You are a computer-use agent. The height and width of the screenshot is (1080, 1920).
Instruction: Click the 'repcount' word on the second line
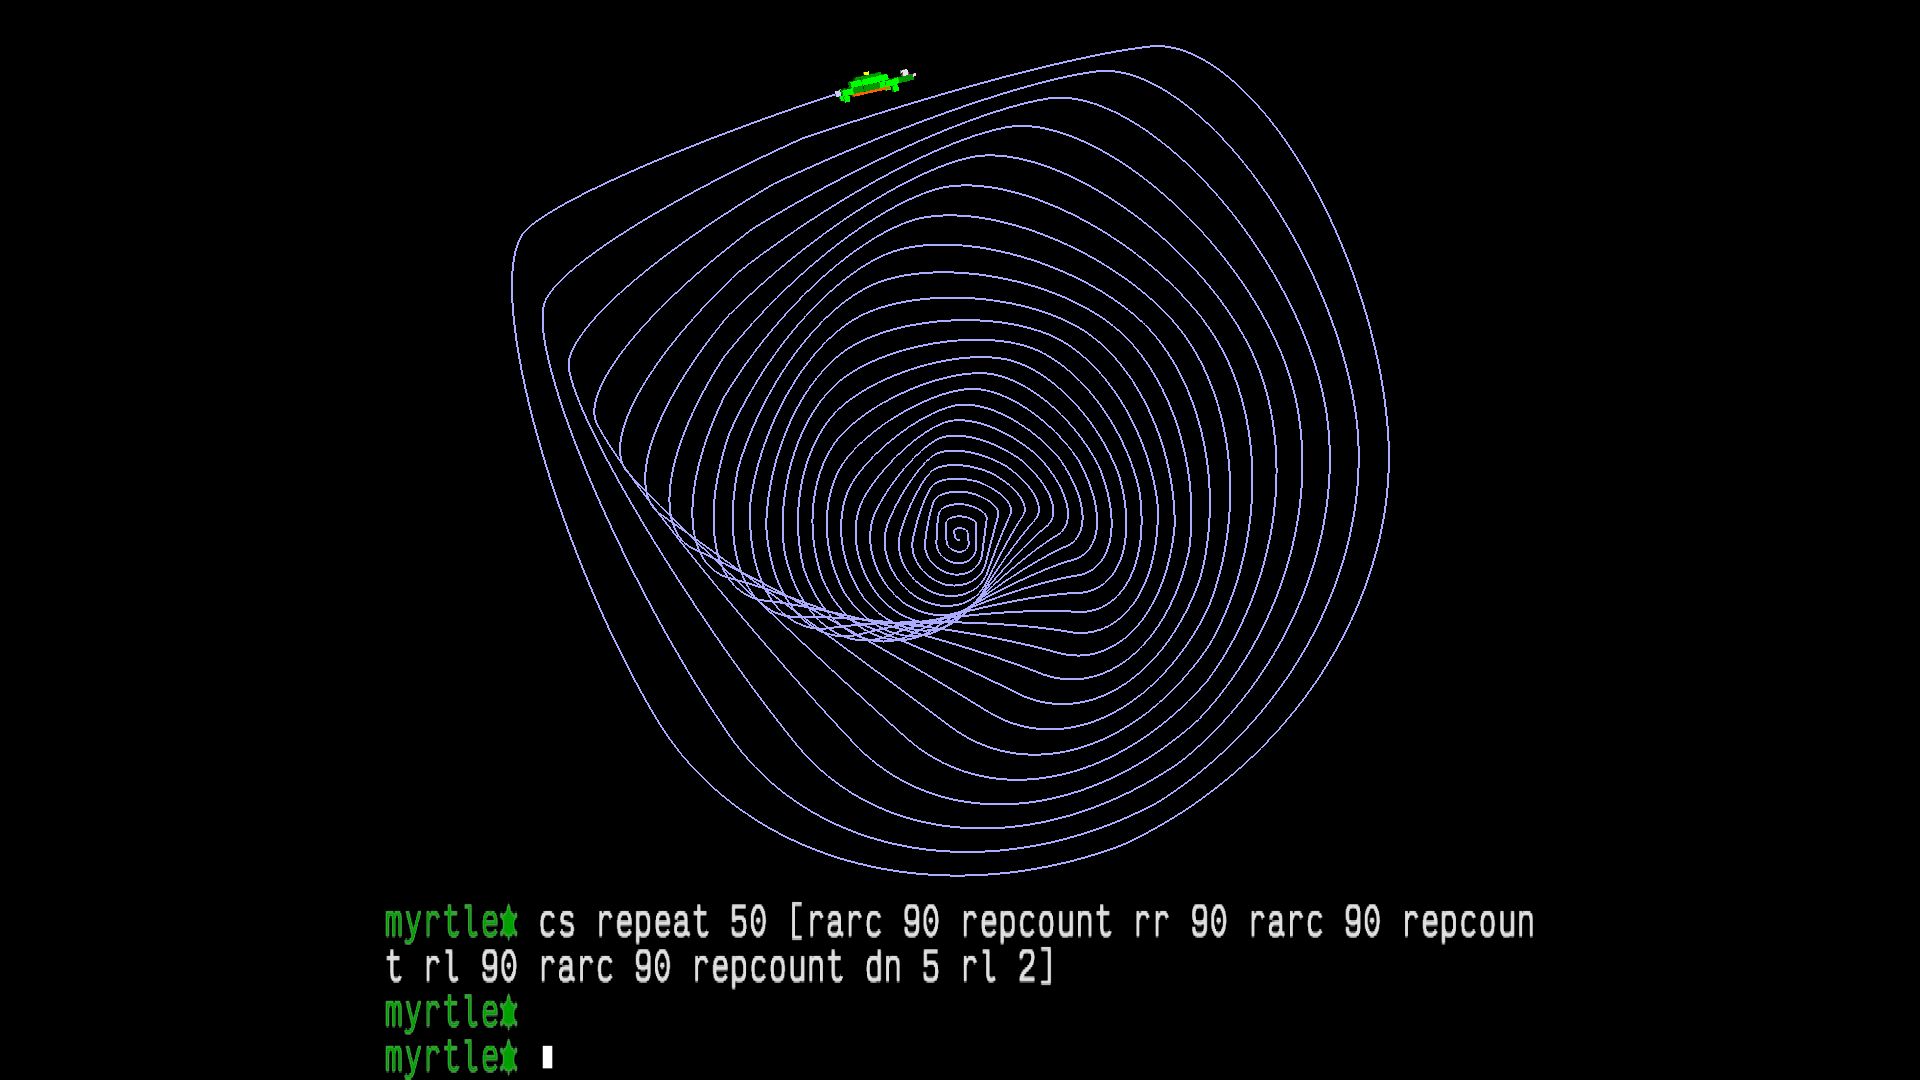pos(767,967)
